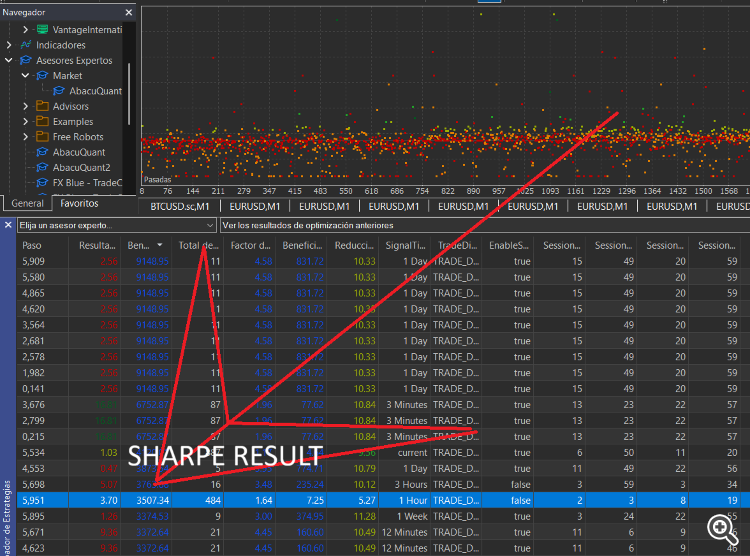Click the AbacuQuant expert advisor icon
The image size is (750, 556).
[x=42, y=152]
